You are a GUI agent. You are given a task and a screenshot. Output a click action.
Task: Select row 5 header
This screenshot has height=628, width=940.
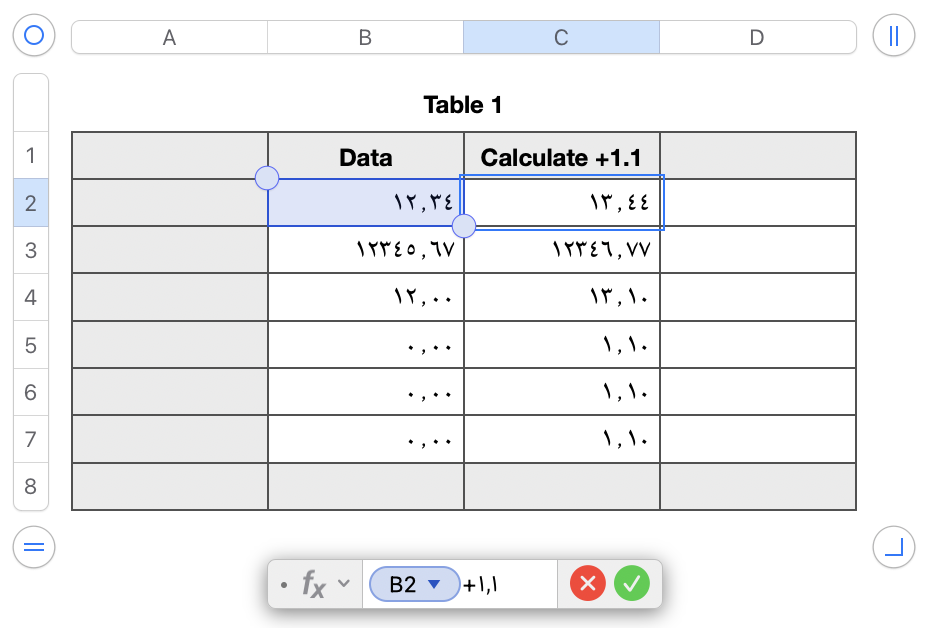[x=31, y=345]
